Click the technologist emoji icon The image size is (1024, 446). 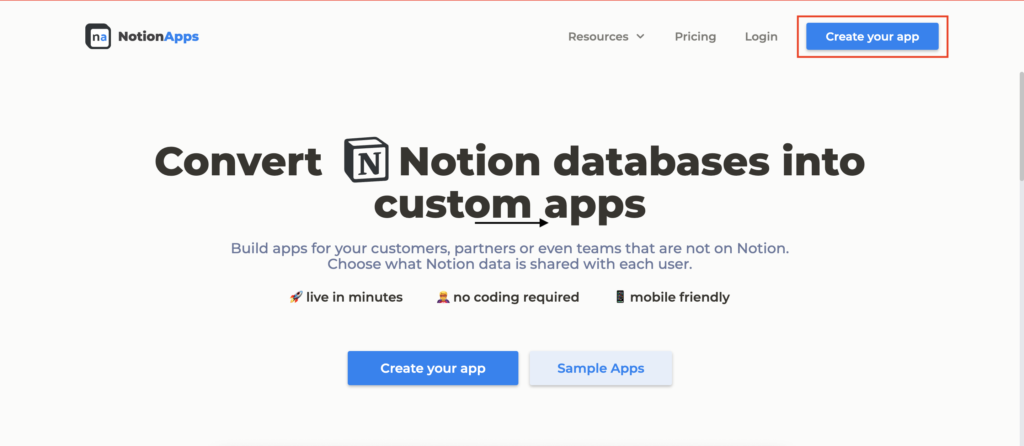coord(442,297)
